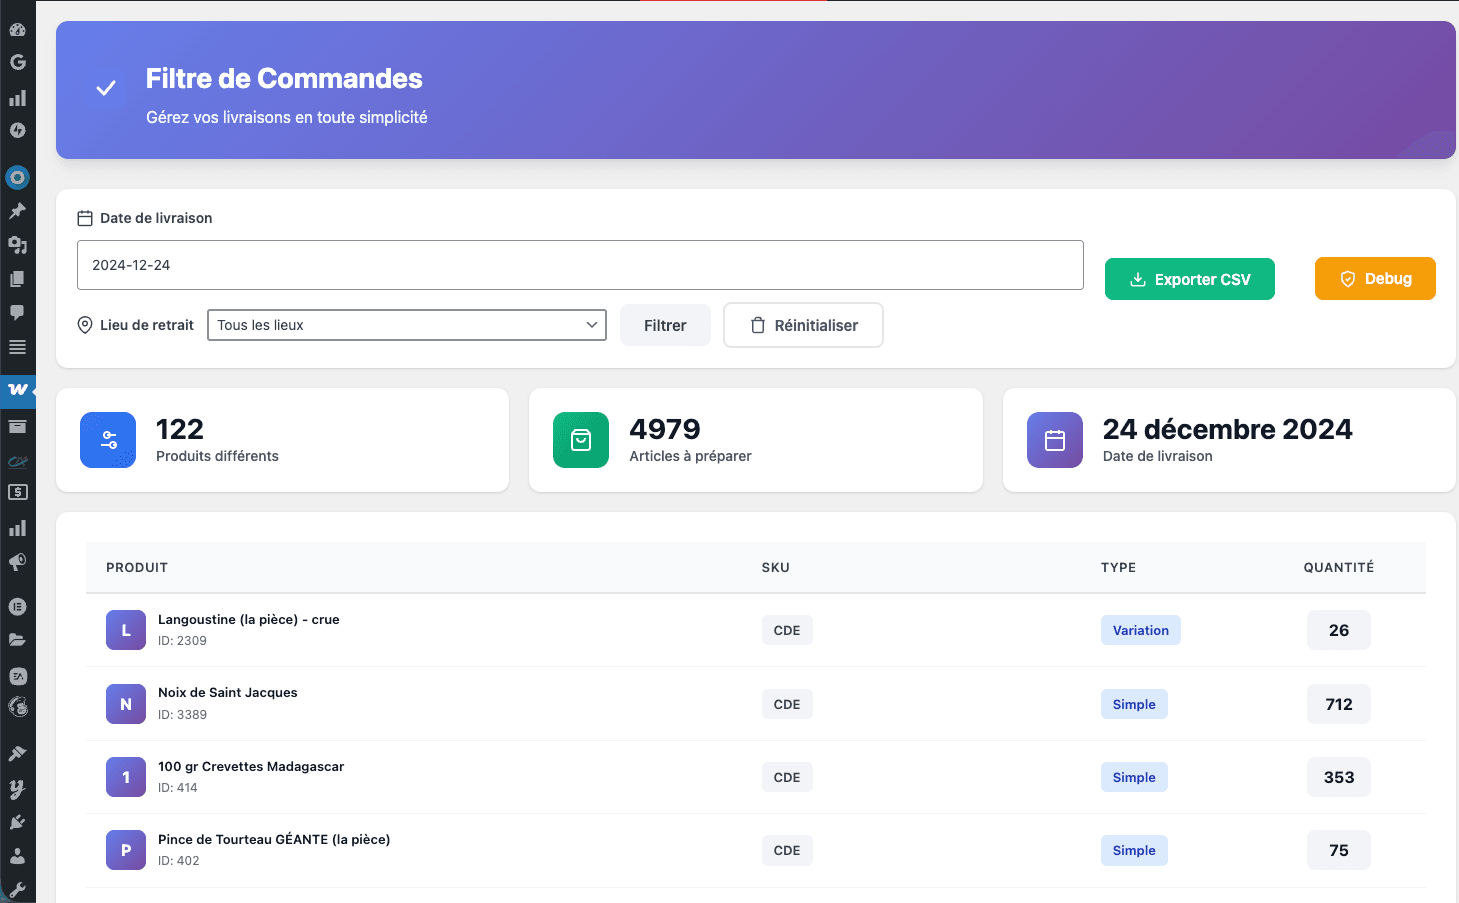Open Posts via the pushpin icon
Image resolution: width=1459 pixels, height=903 pixels.
[x=17, y=210]
